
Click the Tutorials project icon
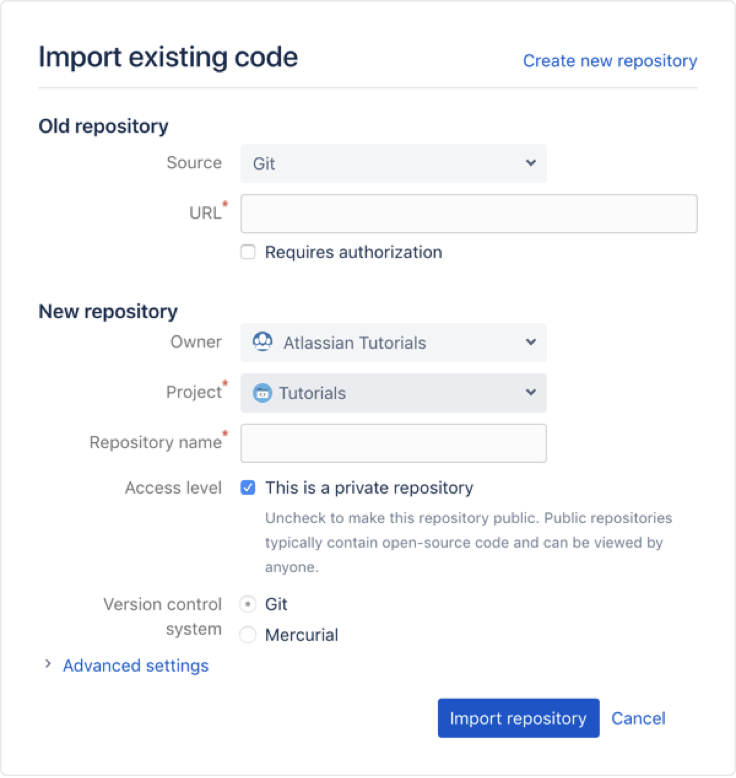click(262, 393)
